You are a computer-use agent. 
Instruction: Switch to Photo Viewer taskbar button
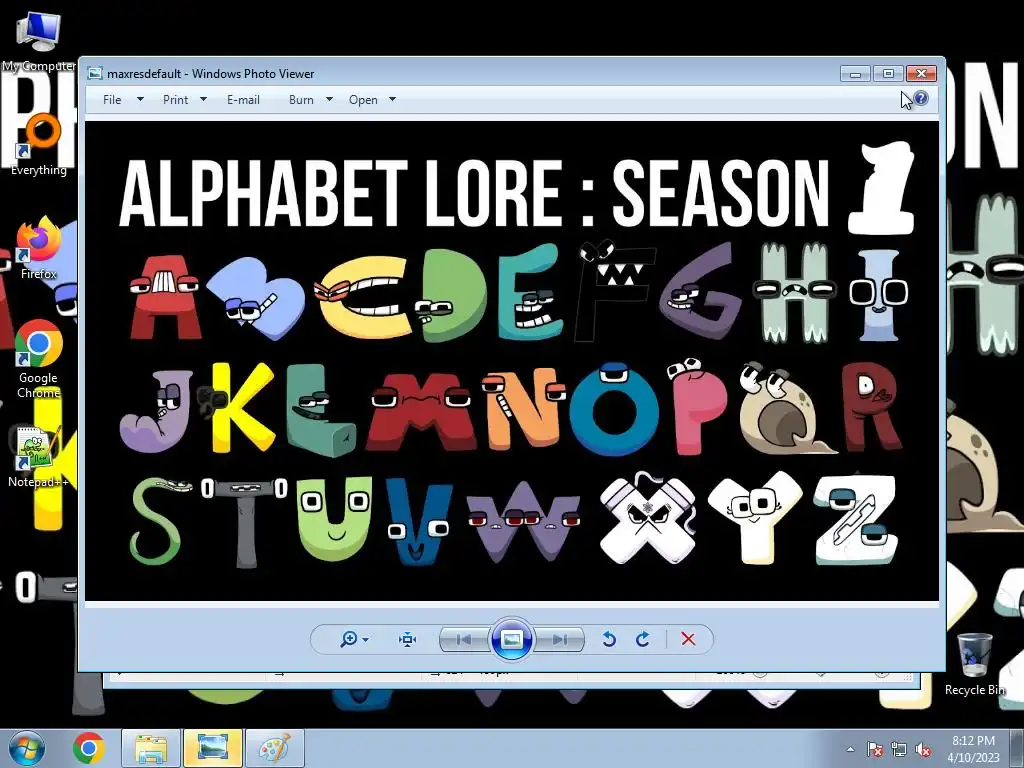(213, 748)
